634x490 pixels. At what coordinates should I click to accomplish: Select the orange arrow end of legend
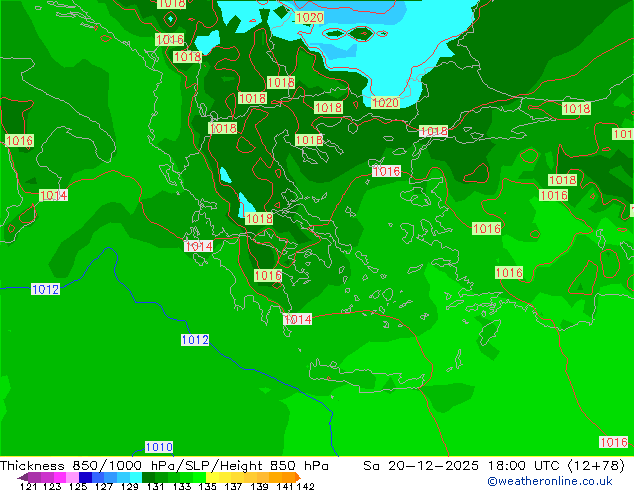tap(298, 477)
